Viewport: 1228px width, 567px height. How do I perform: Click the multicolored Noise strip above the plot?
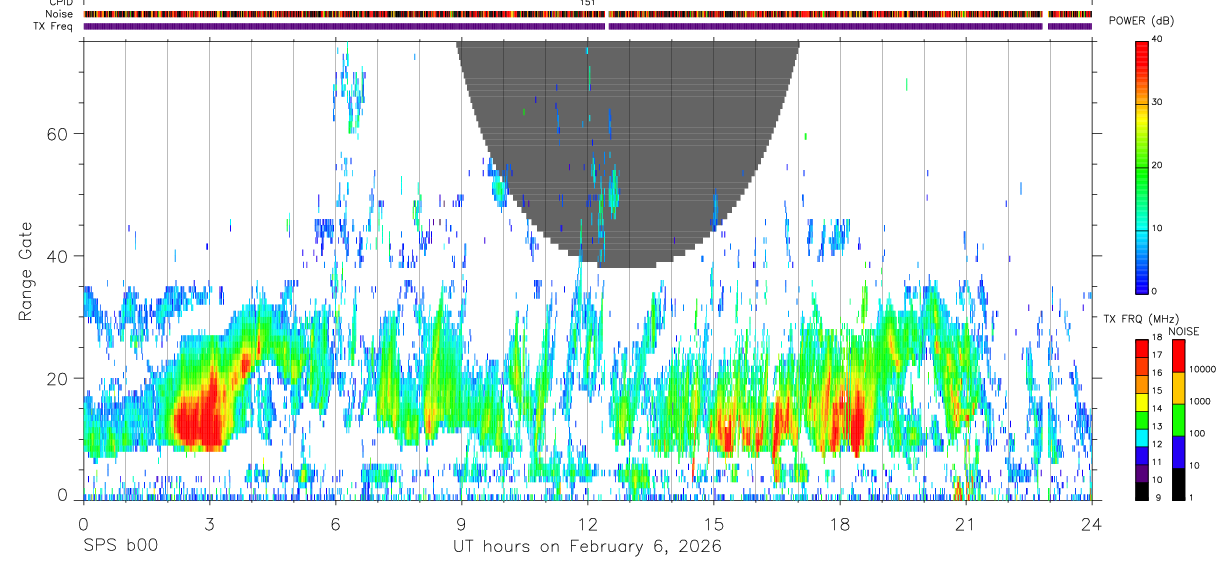(588, 14)
